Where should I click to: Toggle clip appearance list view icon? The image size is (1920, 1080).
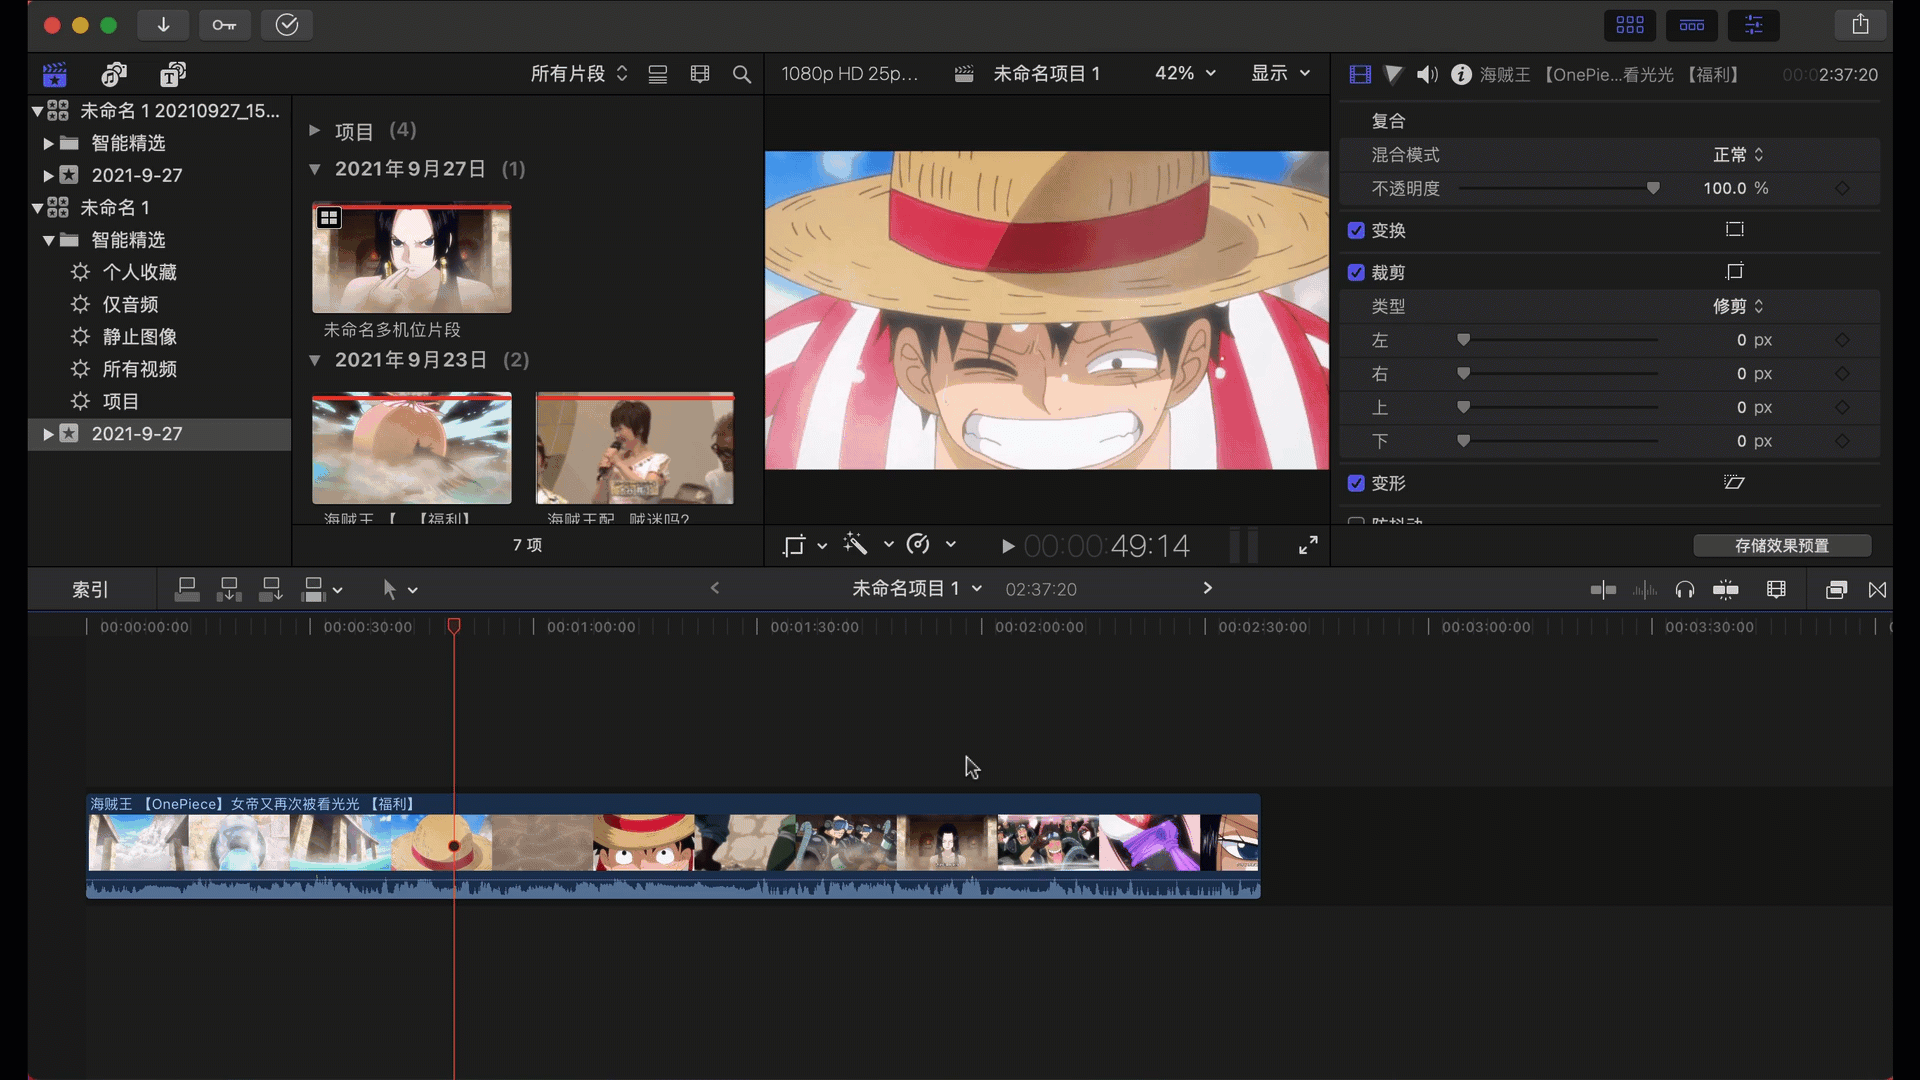click(658, 74)
